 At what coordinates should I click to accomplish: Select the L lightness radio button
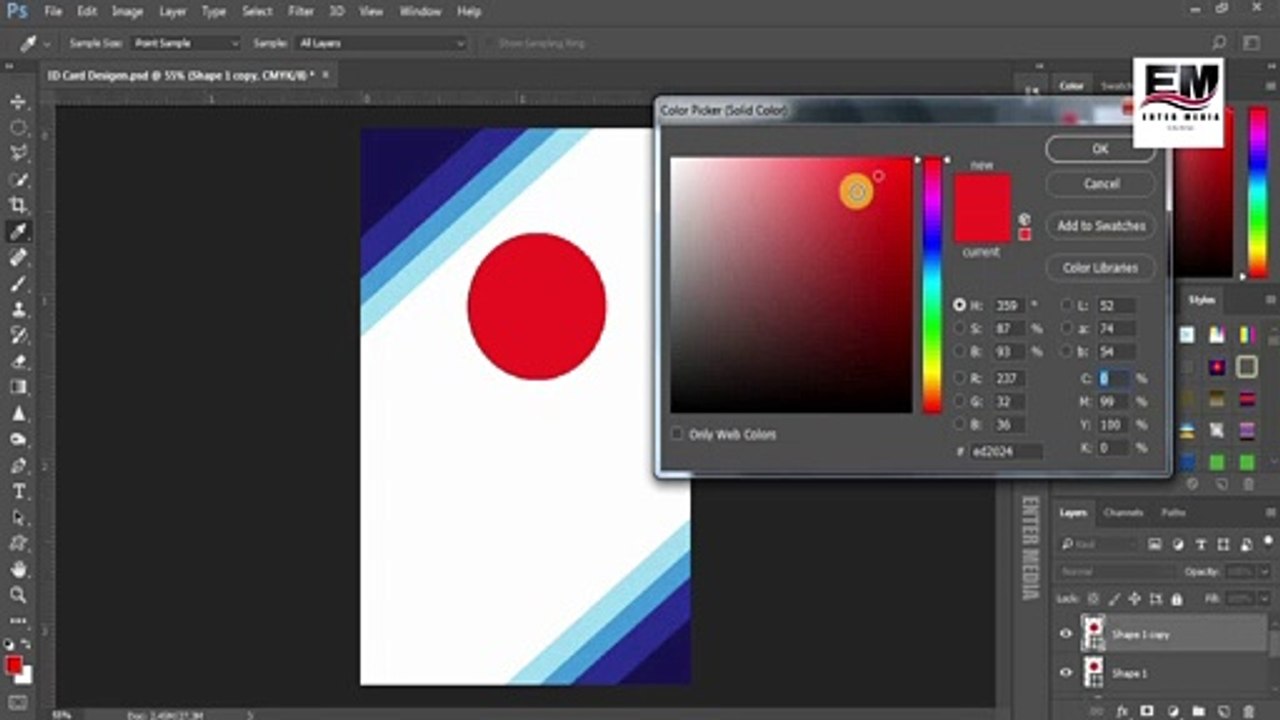click(1067, 305)
